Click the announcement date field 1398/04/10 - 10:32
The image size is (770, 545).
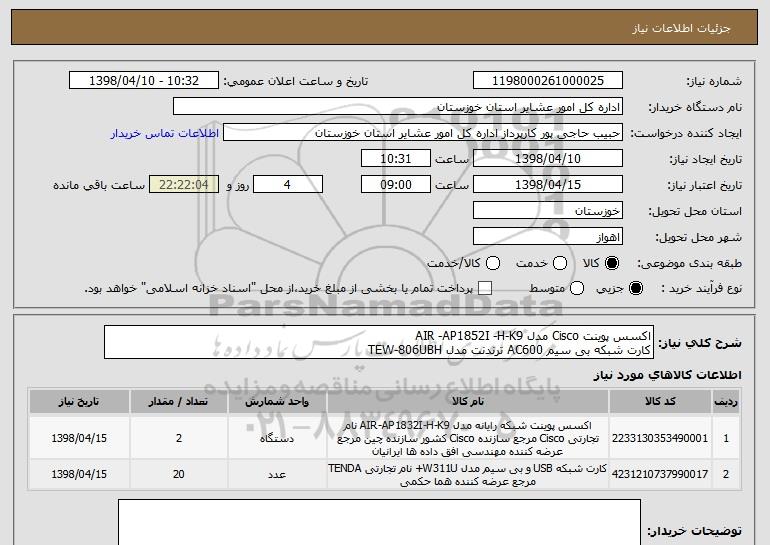pyautogui.click(x=144, y=81)
